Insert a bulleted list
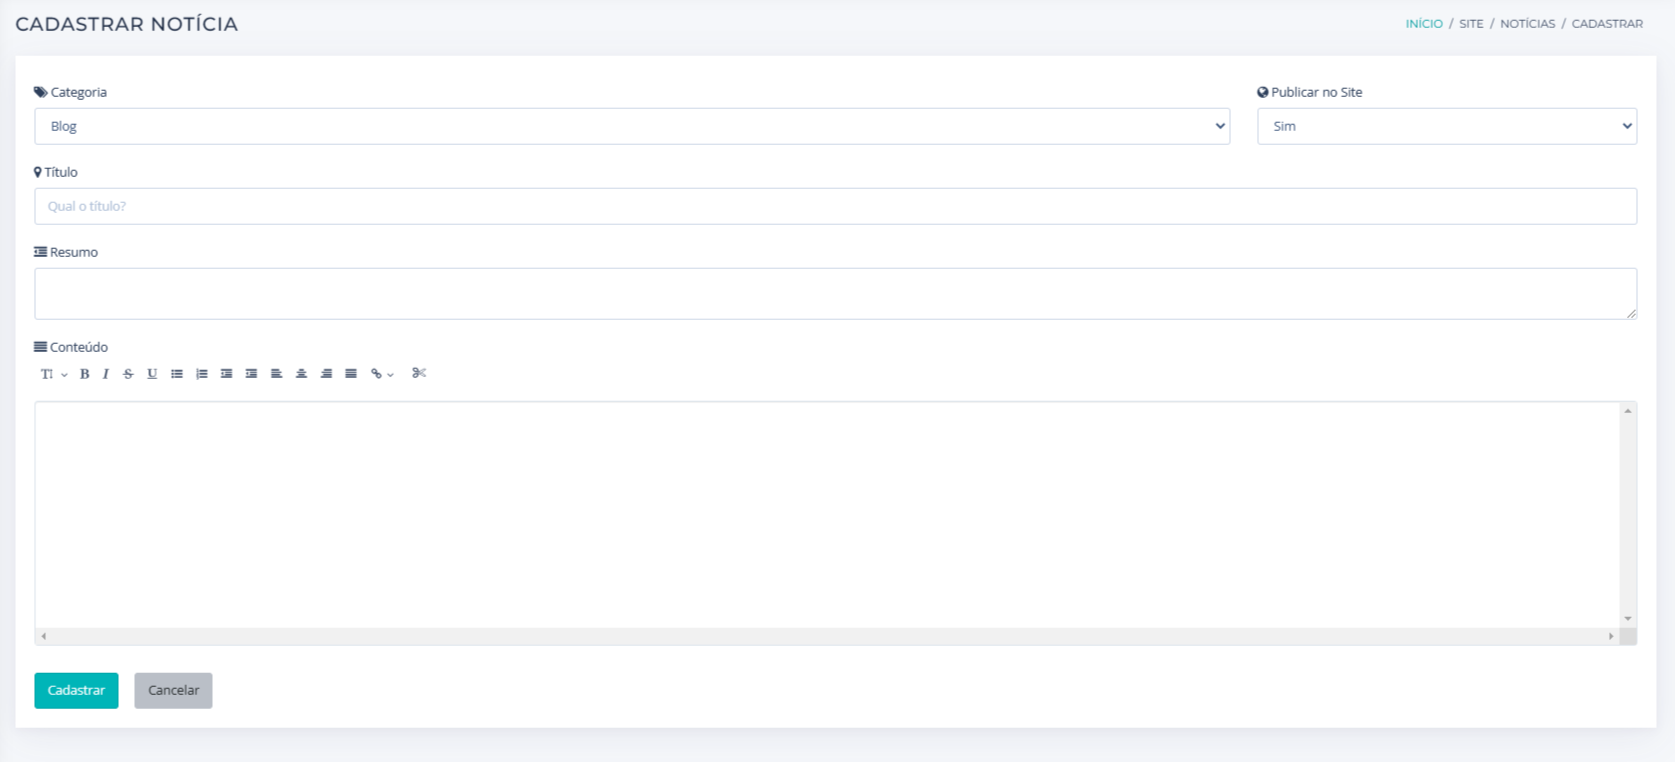 177,374
